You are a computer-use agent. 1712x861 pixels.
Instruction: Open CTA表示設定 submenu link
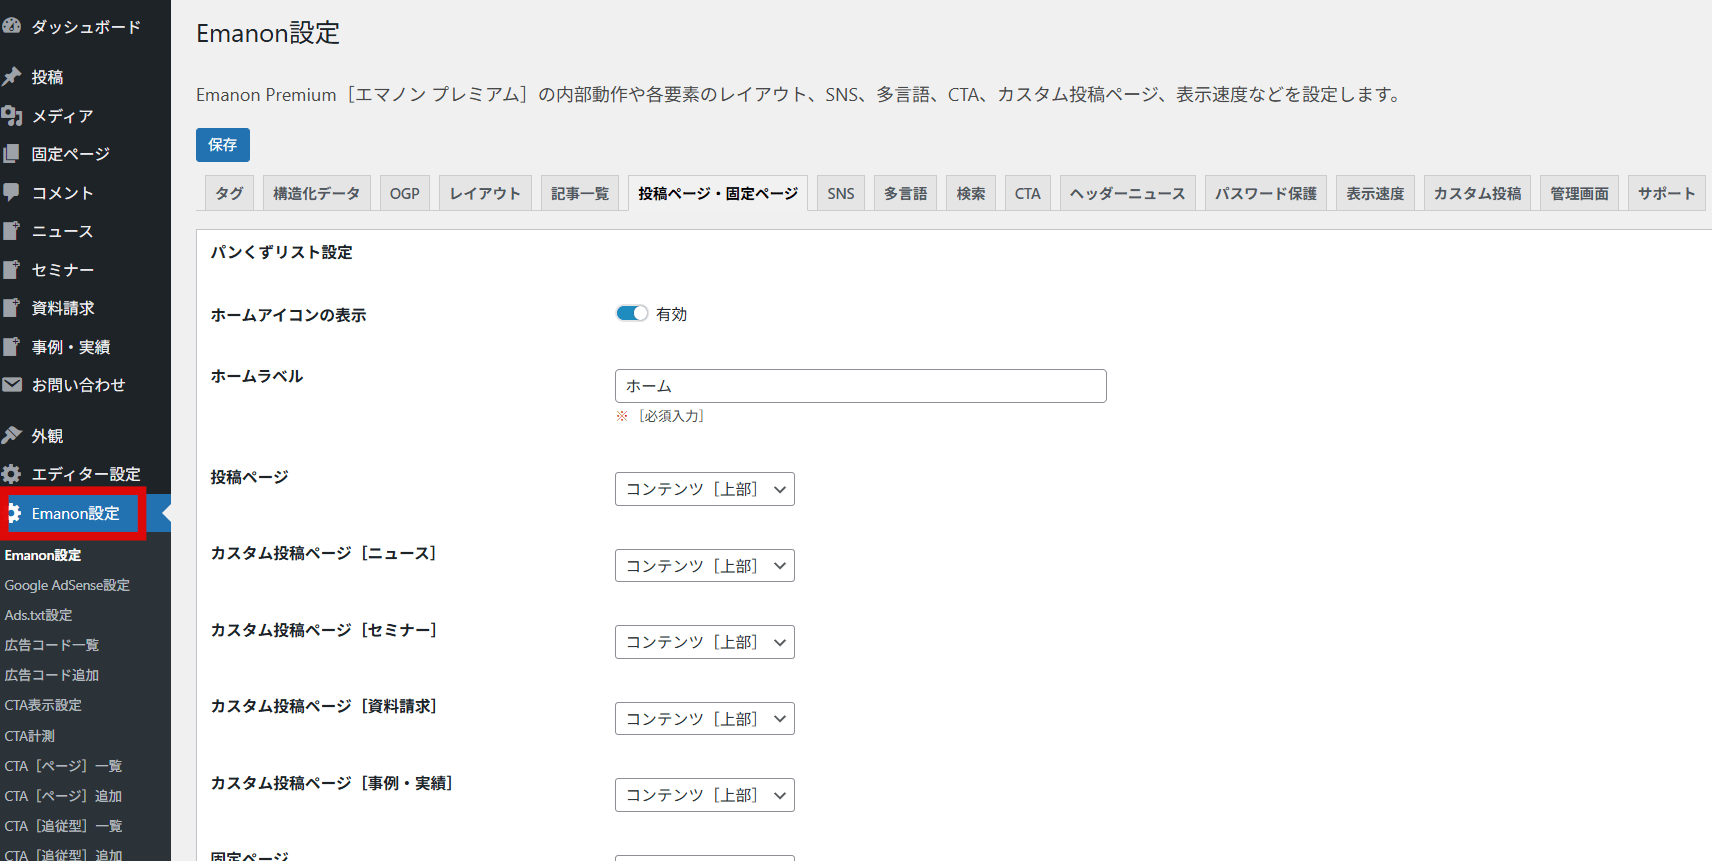pos(43,705)
